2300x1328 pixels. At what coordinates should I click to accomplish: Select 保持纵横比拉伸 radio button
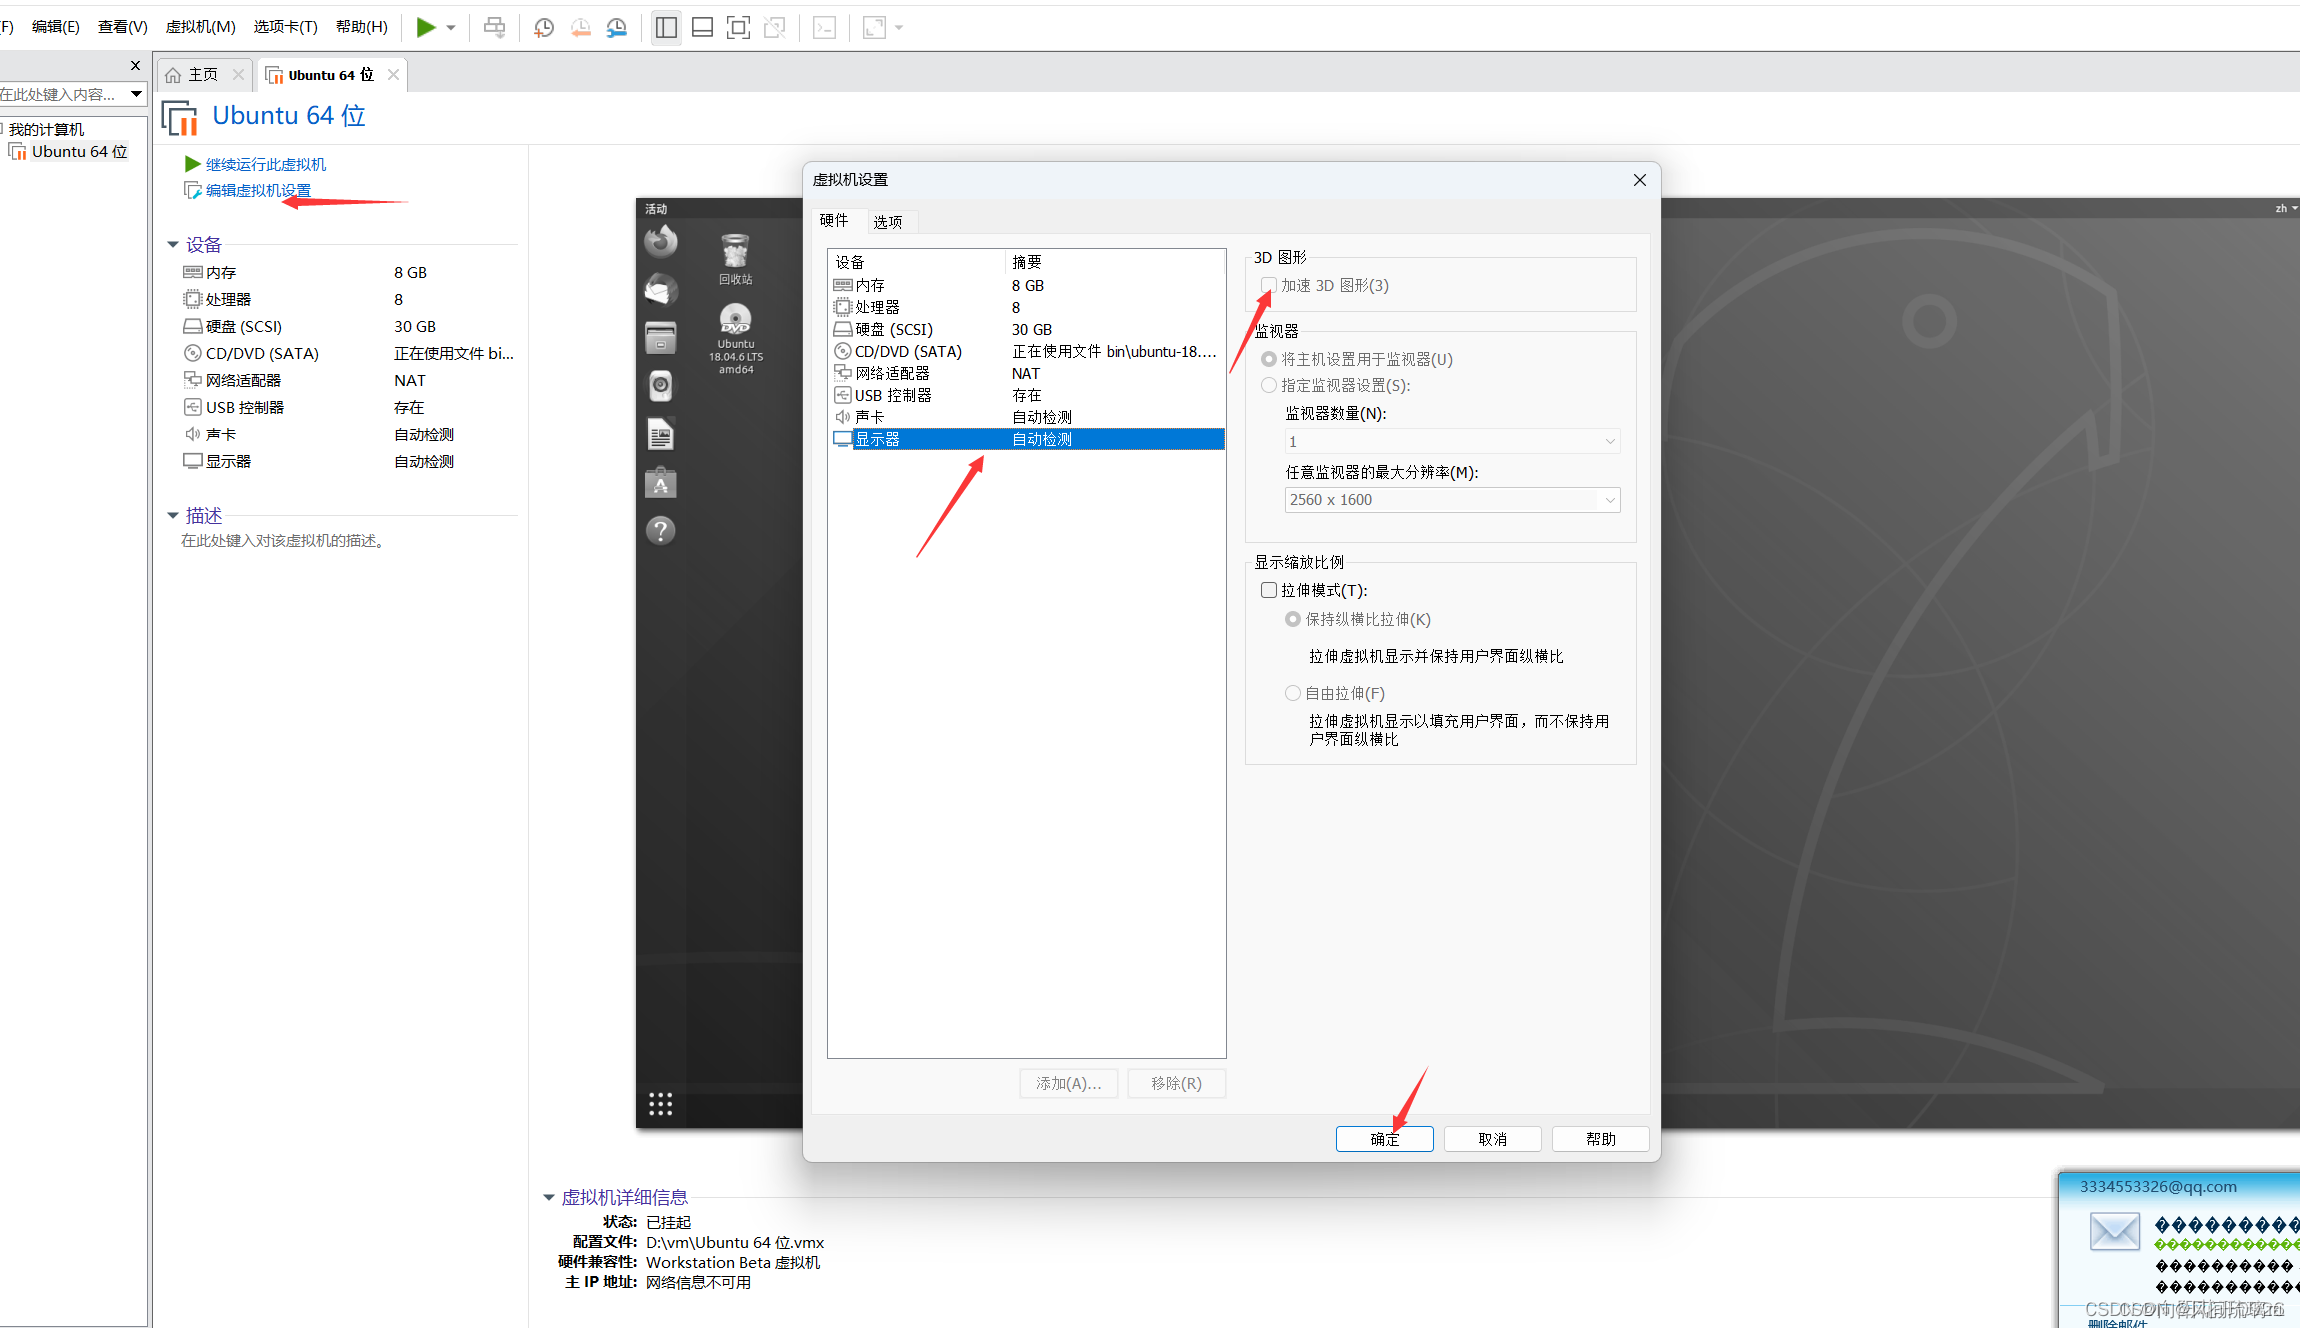pos(1293,620)
